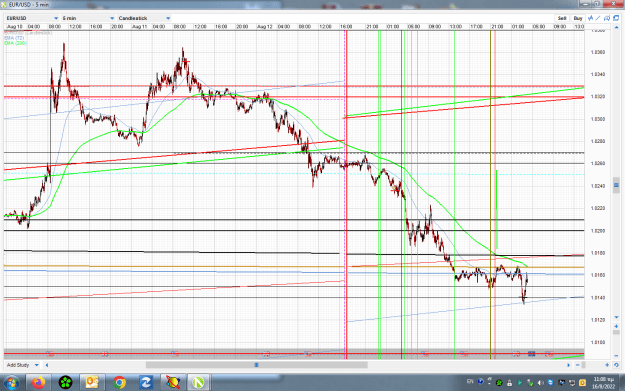Open Google Chrome from the taskbar
Screen dimensions: 625x391
coord(119,383)
